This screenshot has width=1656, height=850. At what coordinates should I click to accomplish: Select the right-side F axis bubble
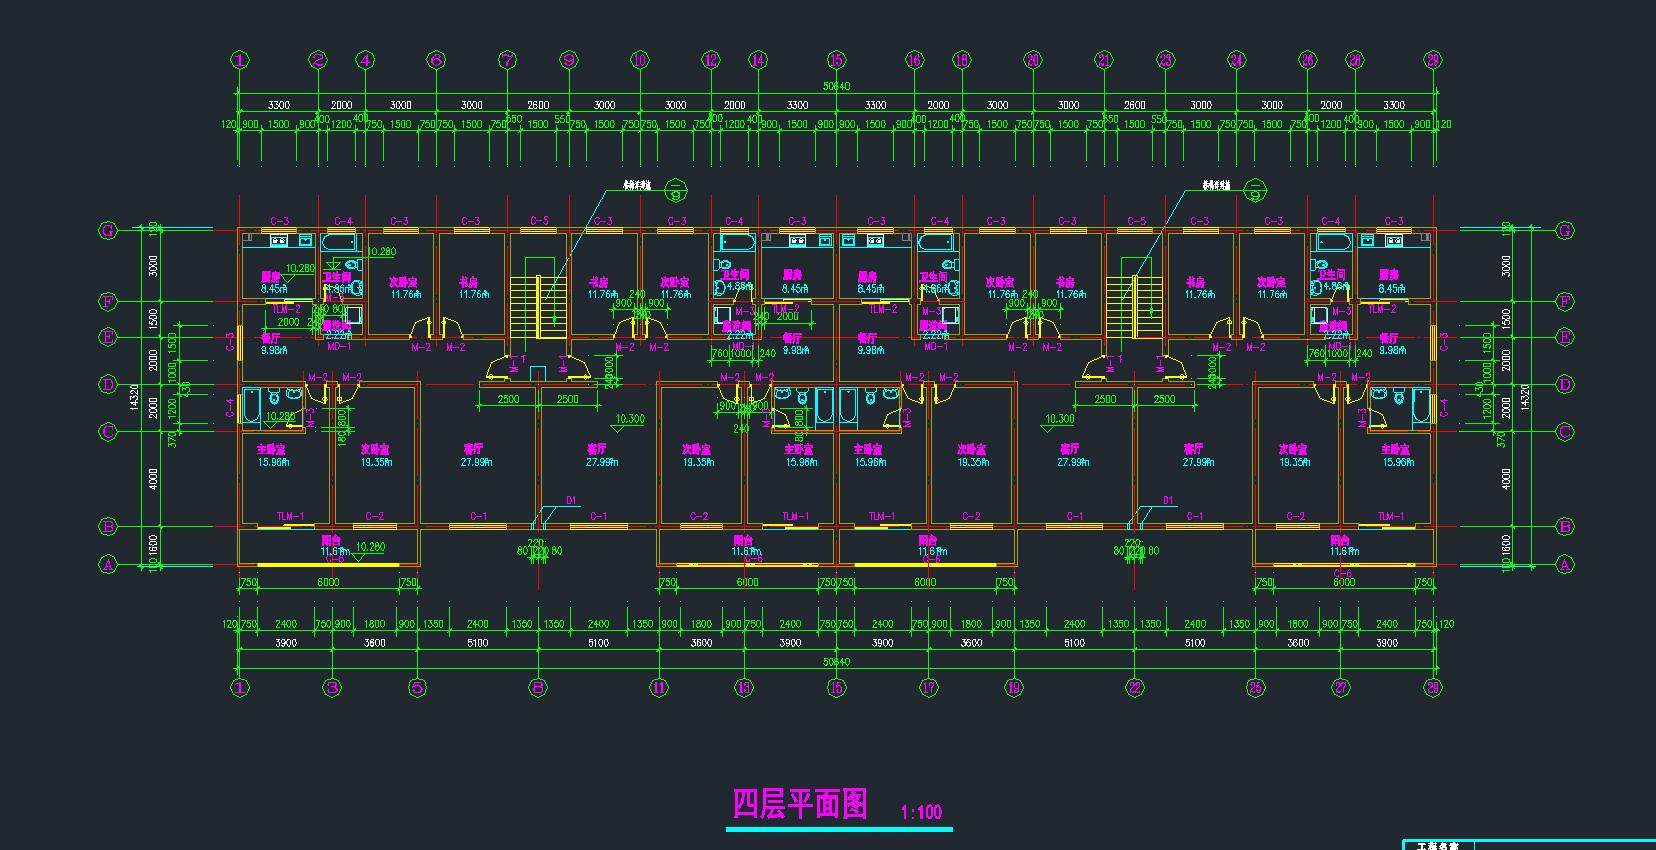tap(1565, 301)
